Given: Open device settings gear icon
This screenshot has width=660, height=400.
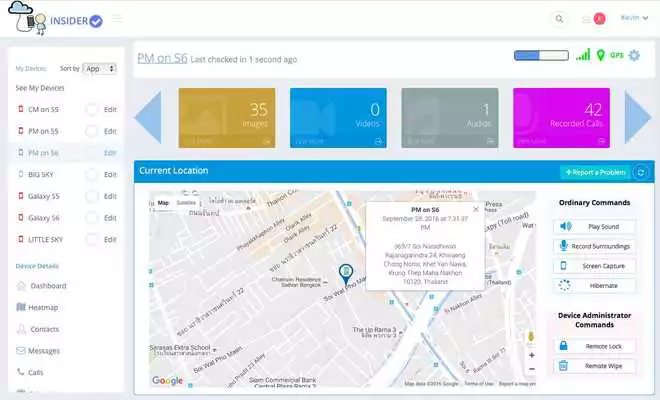Looking at the screenshot, I should pos(634,55).
